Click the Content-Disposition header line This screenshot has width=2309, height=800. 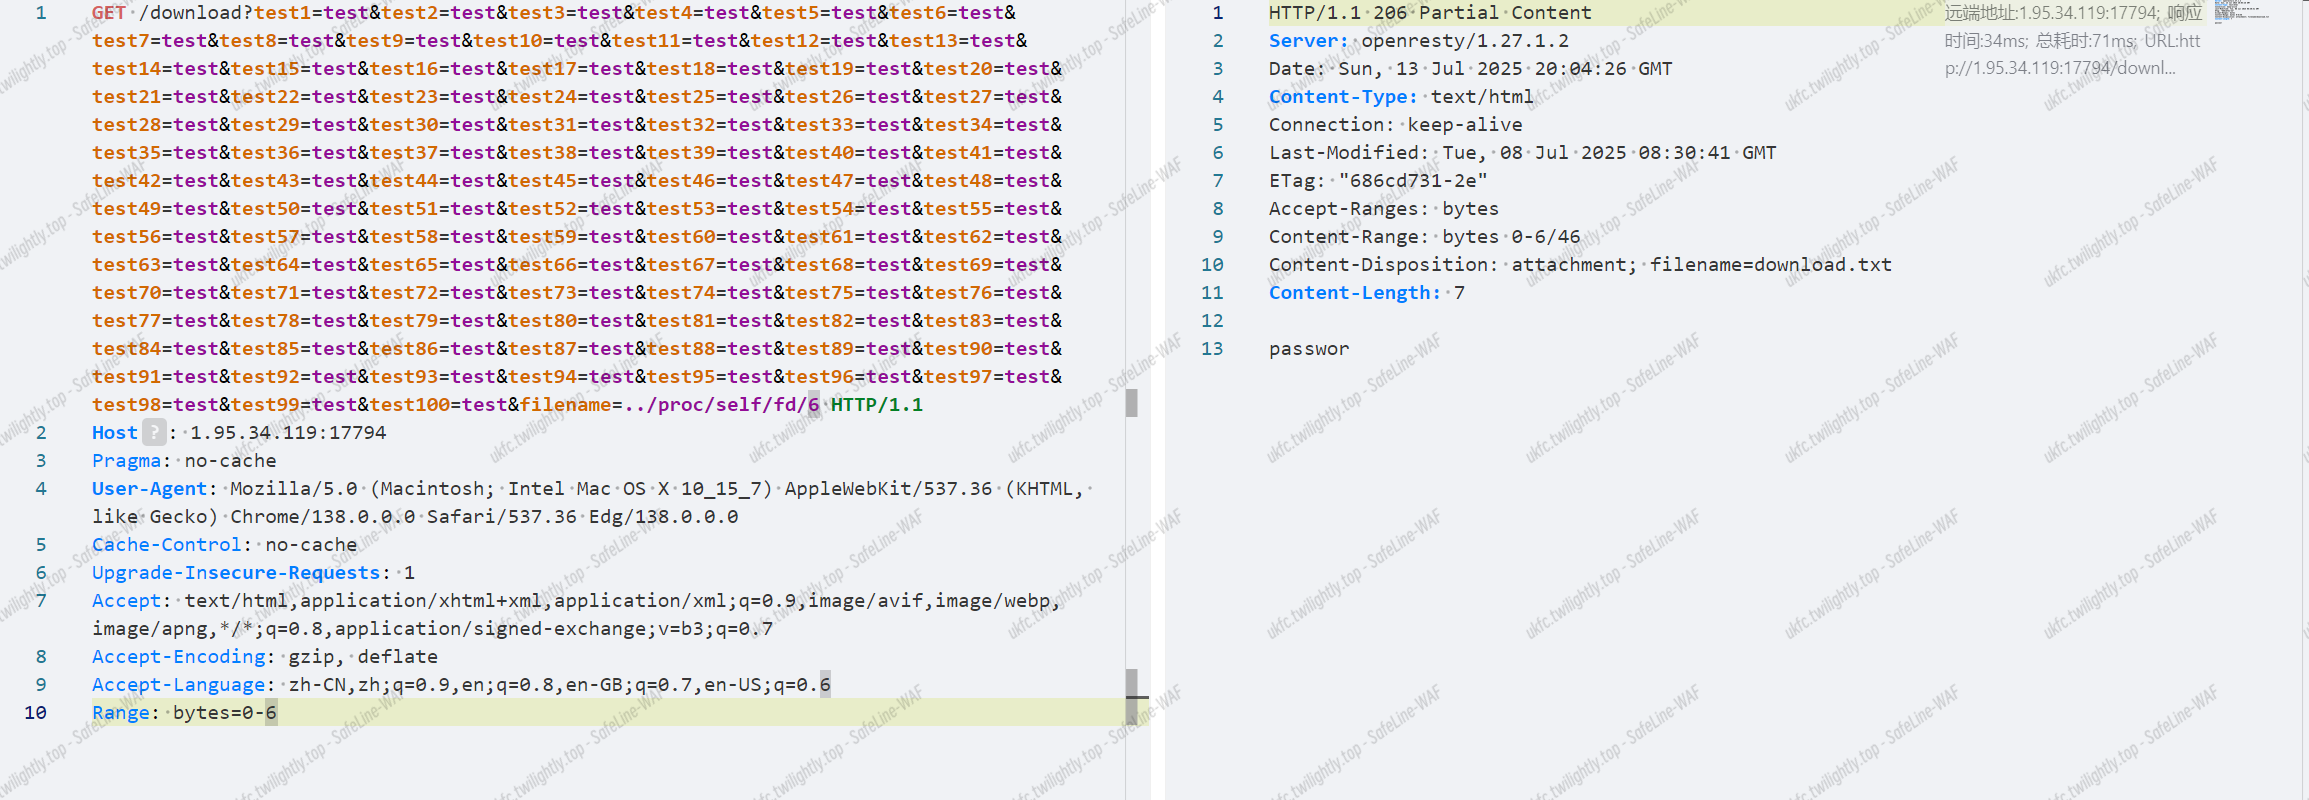[1579, 265]
